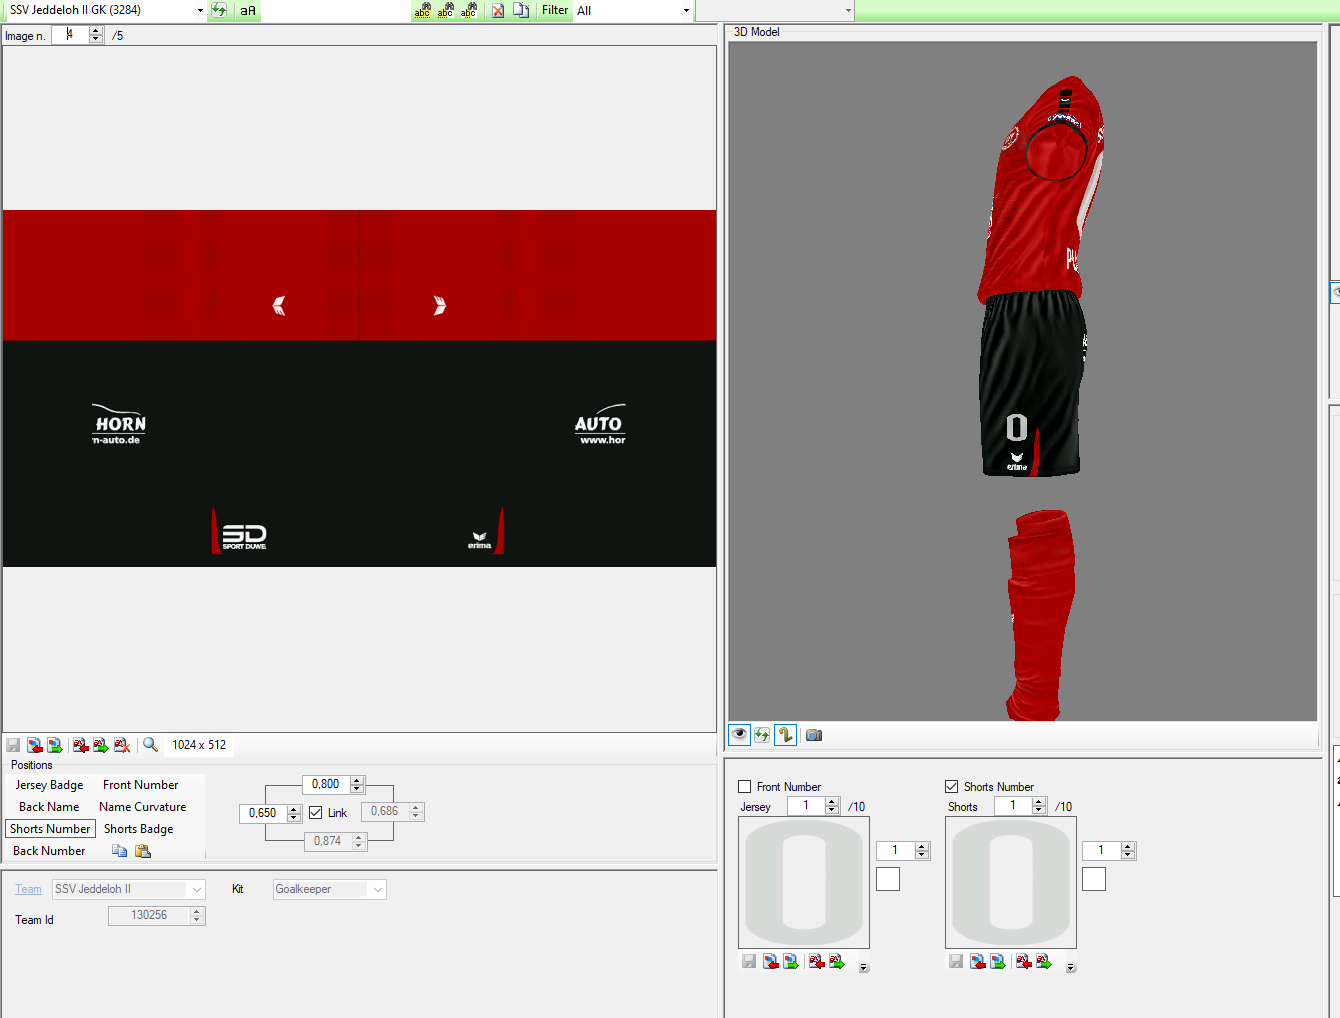Click the copy positions icon beside Back Number
The width and height of the screenshot is (1340, 1018).
120,851
